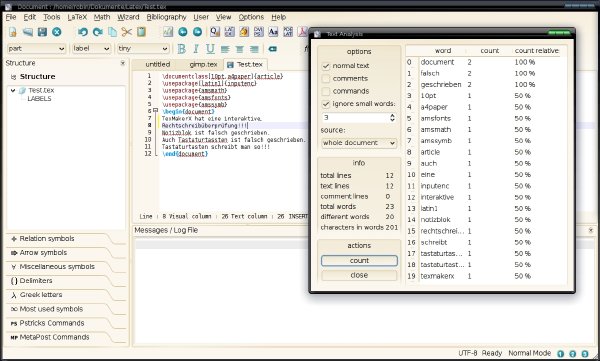This screenshot has width=600, height=361.
Task: Select LABELS in the structure tree
Action: tap(39, 99)
